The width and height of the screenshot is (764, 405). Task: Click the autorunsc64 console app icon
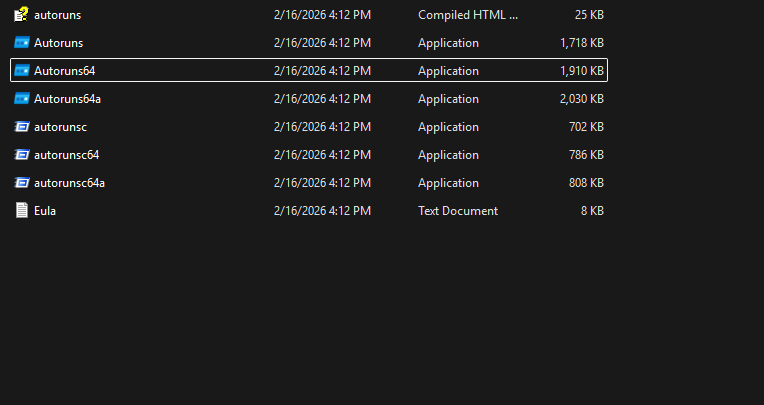click(21, 155)
